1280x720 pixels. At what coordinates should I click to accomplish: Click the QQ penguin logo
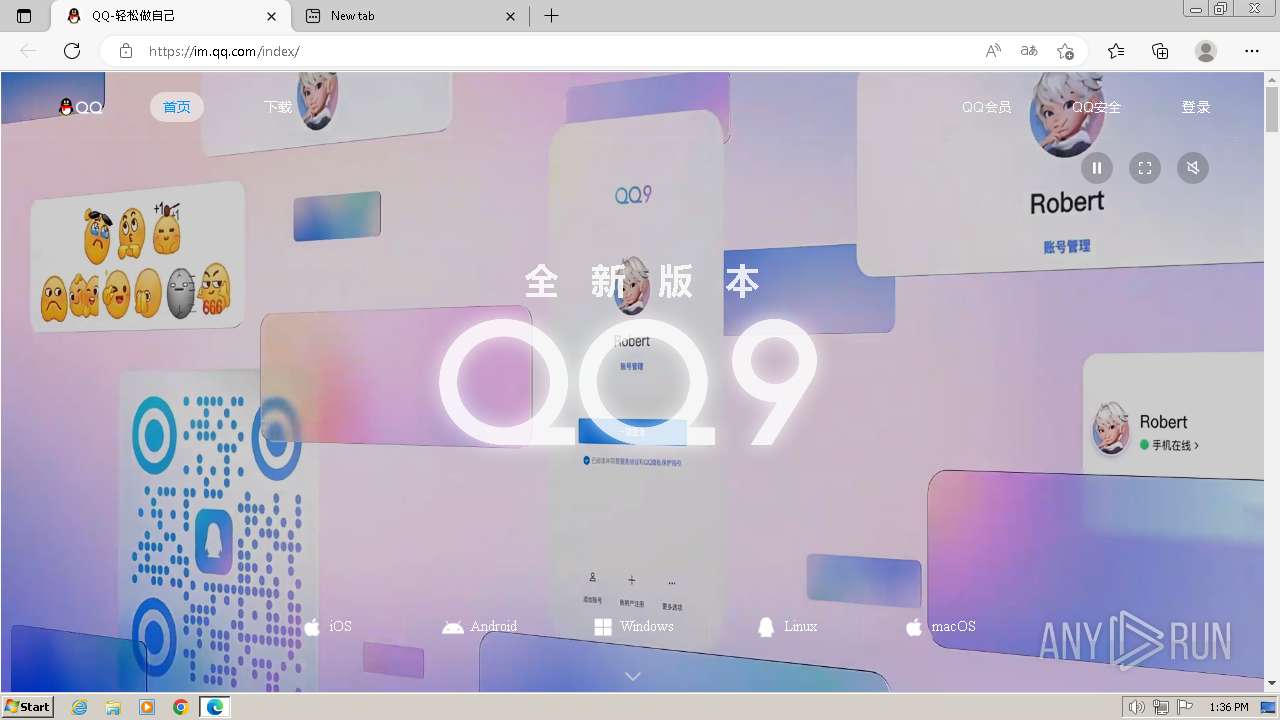point(81,107)
